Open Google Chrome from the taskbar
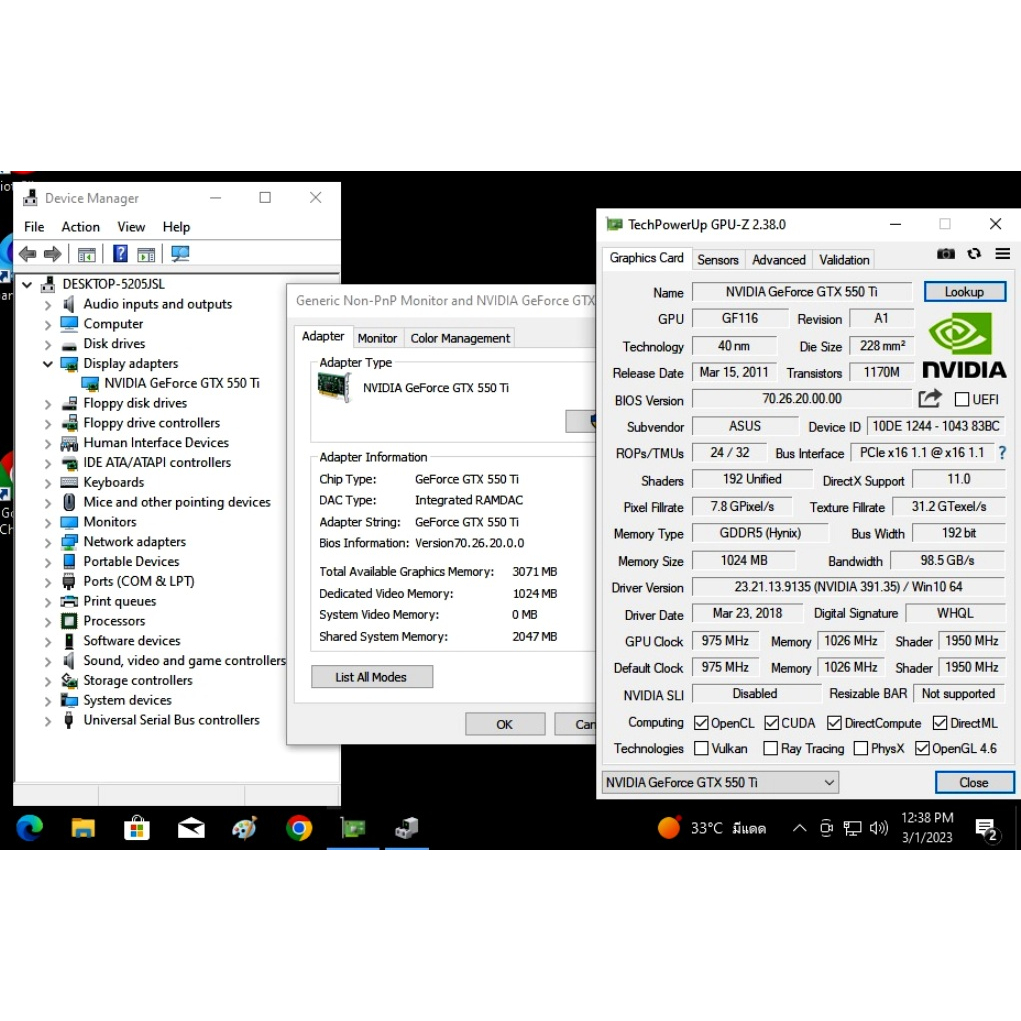This screenshot has width=1021, height=1021. (299, 828)
